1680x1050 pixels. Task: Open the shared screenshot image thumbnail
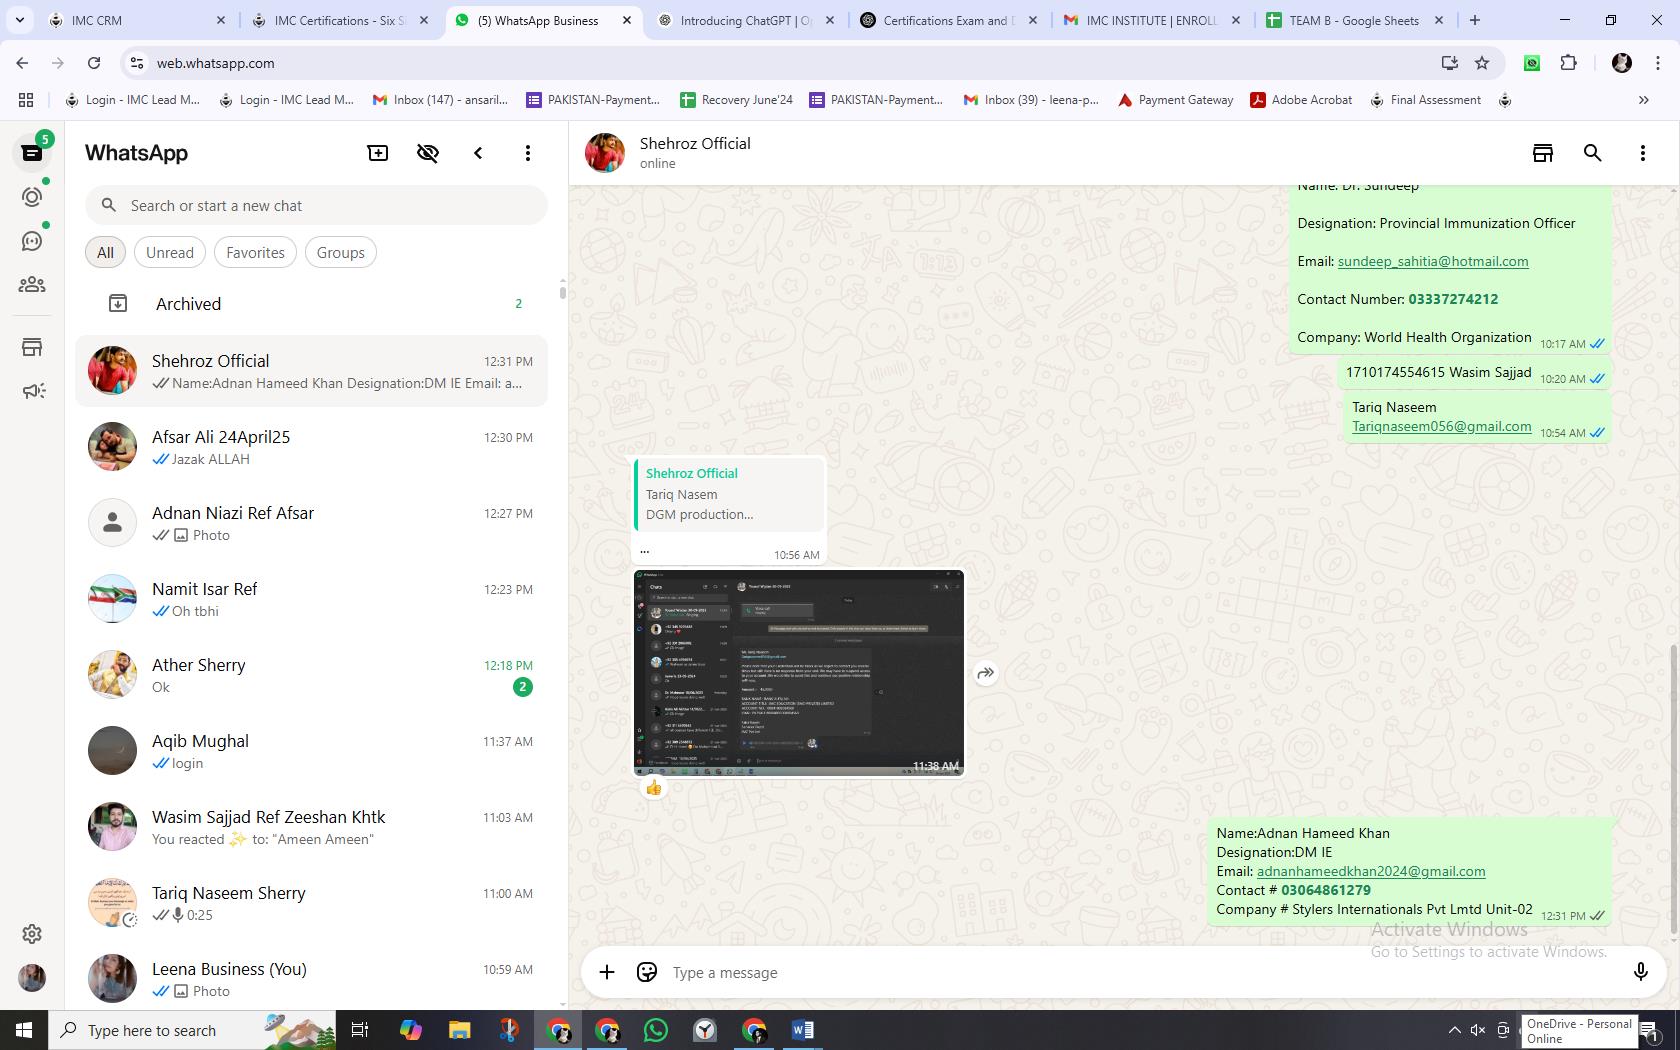click(x=799, y=673)
